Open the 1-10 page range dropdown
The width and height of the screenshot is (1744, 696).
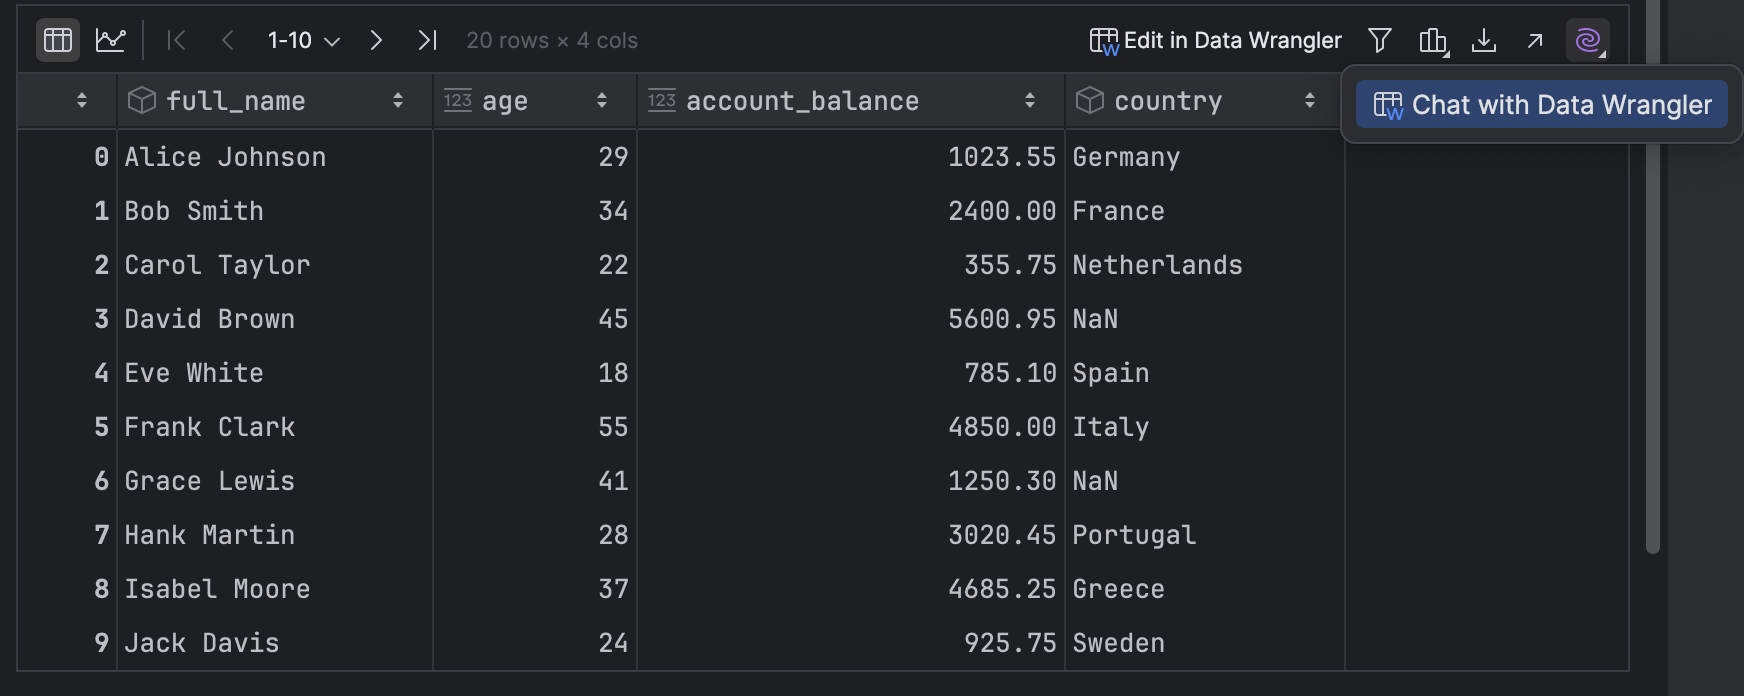click(x=304, y=40)
